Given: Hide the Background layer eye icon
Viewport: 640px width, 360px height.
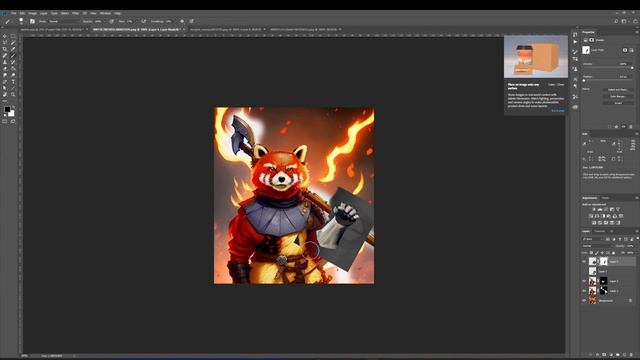Looking at the screenshot, I should point(584,301).
